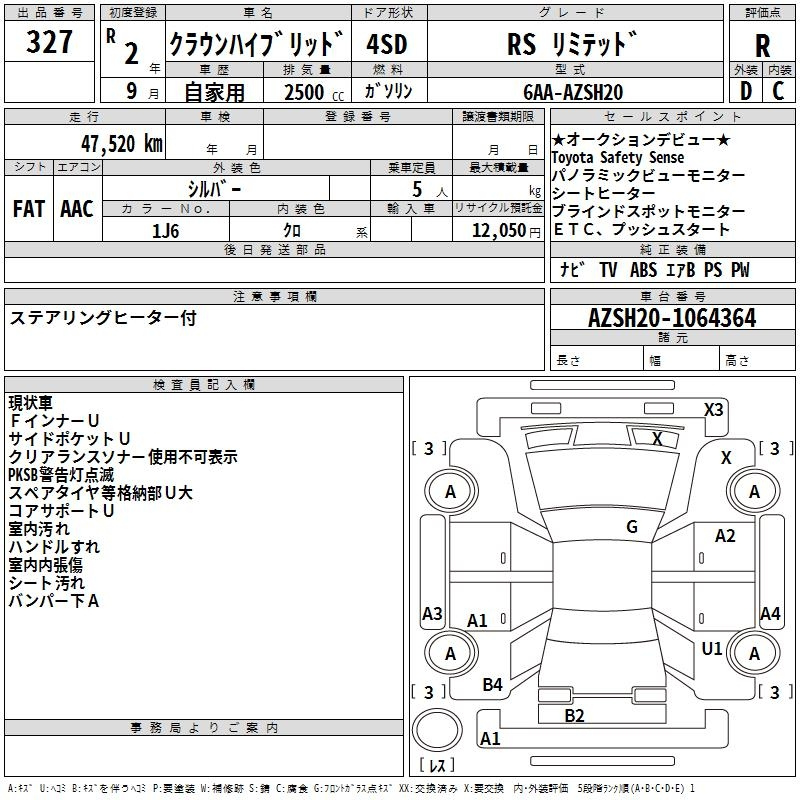Click the X3 damage marker on the diagram
Screen dimensions: 800x800
coord(713,409)
